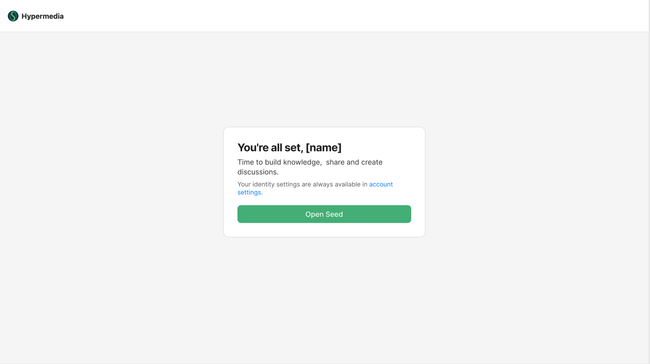Click the "Open Seed" label text
Image resolution: width=650 pixels, height=364 pixels.
pyautogui.click(x=324, y=214)
